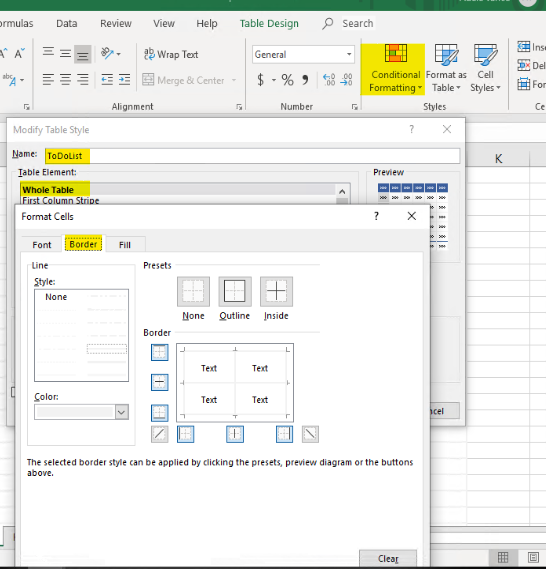Apply middle align to cell text

click(65, 54)
